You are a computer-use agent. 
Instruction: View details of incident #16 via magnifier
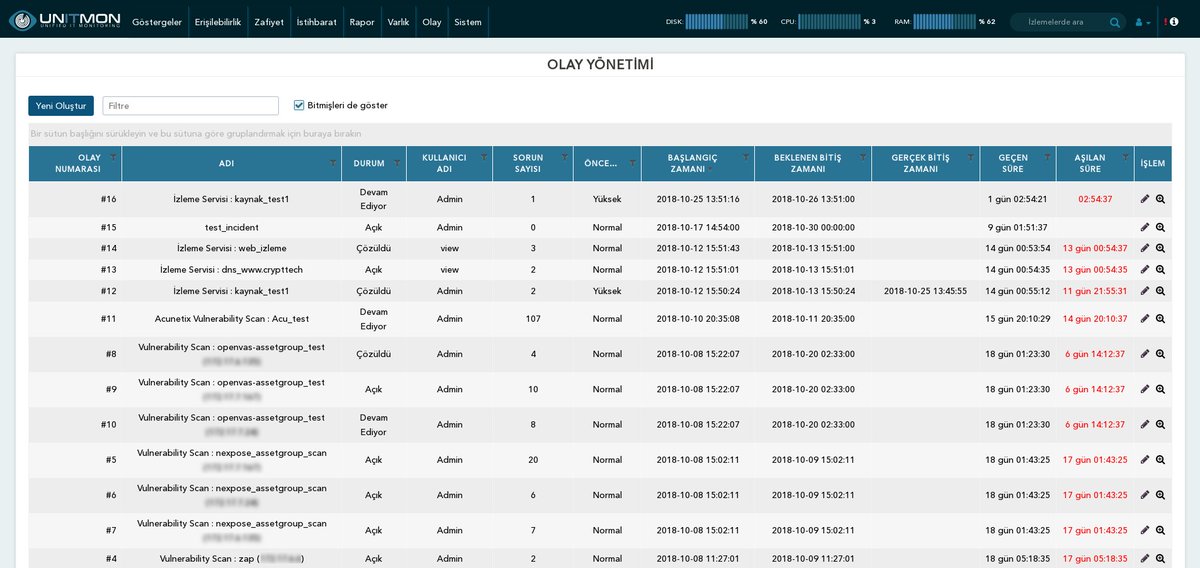pos(1161,199)
